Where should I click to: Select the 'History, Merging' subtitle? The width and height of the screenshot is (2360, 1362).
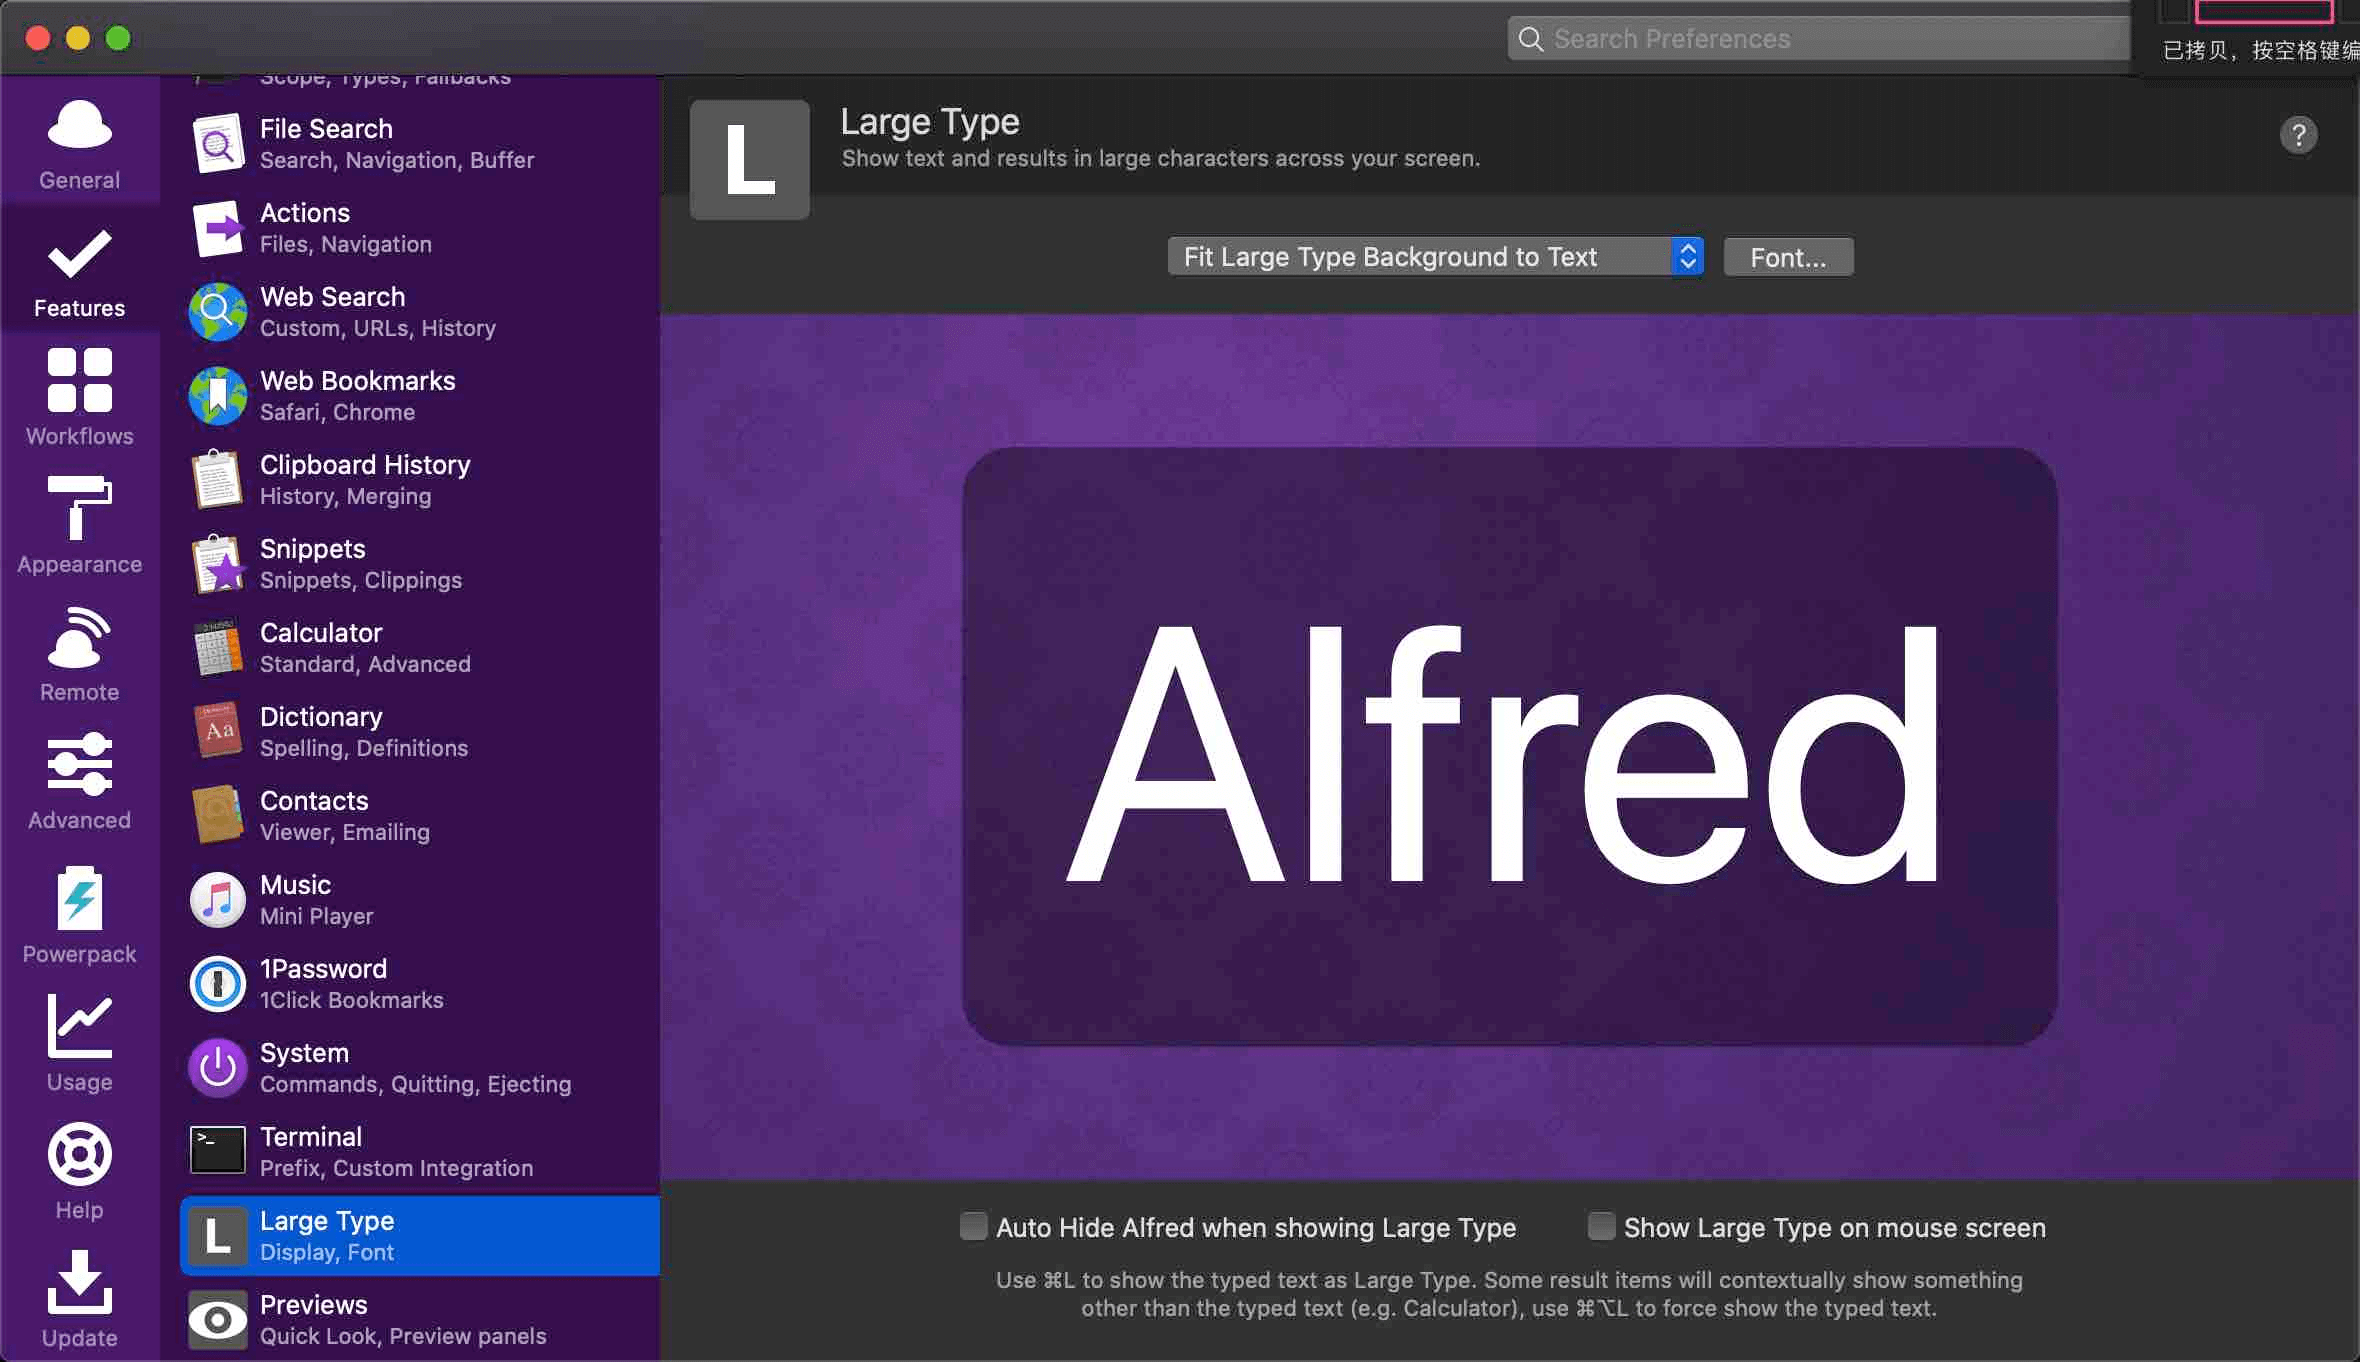tap(346, 497)
